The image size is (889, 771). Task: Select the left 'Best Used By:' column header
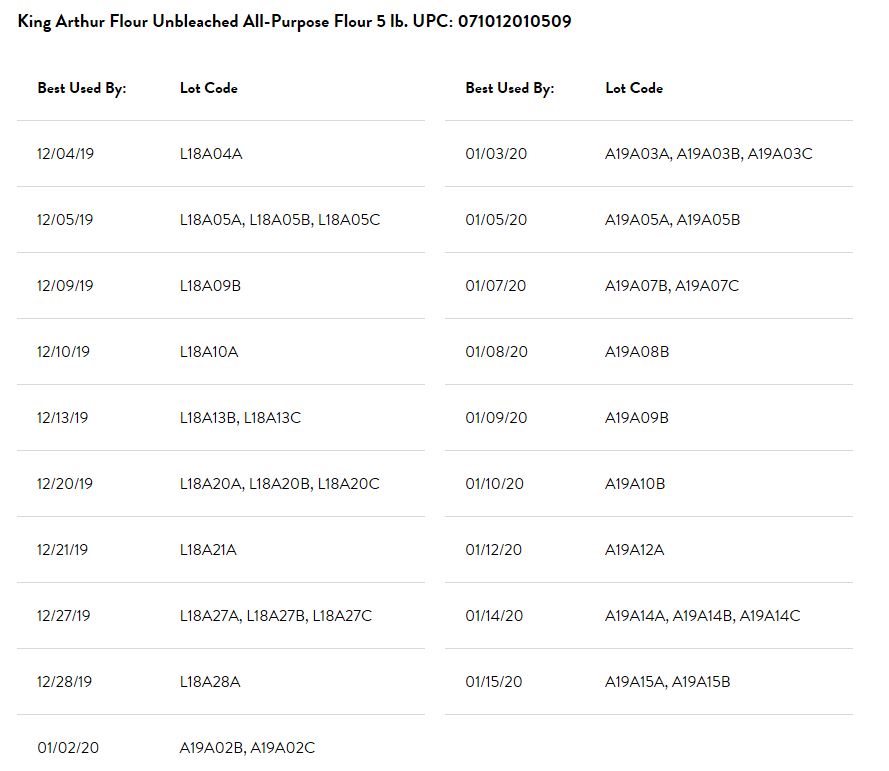click(82, 88)
